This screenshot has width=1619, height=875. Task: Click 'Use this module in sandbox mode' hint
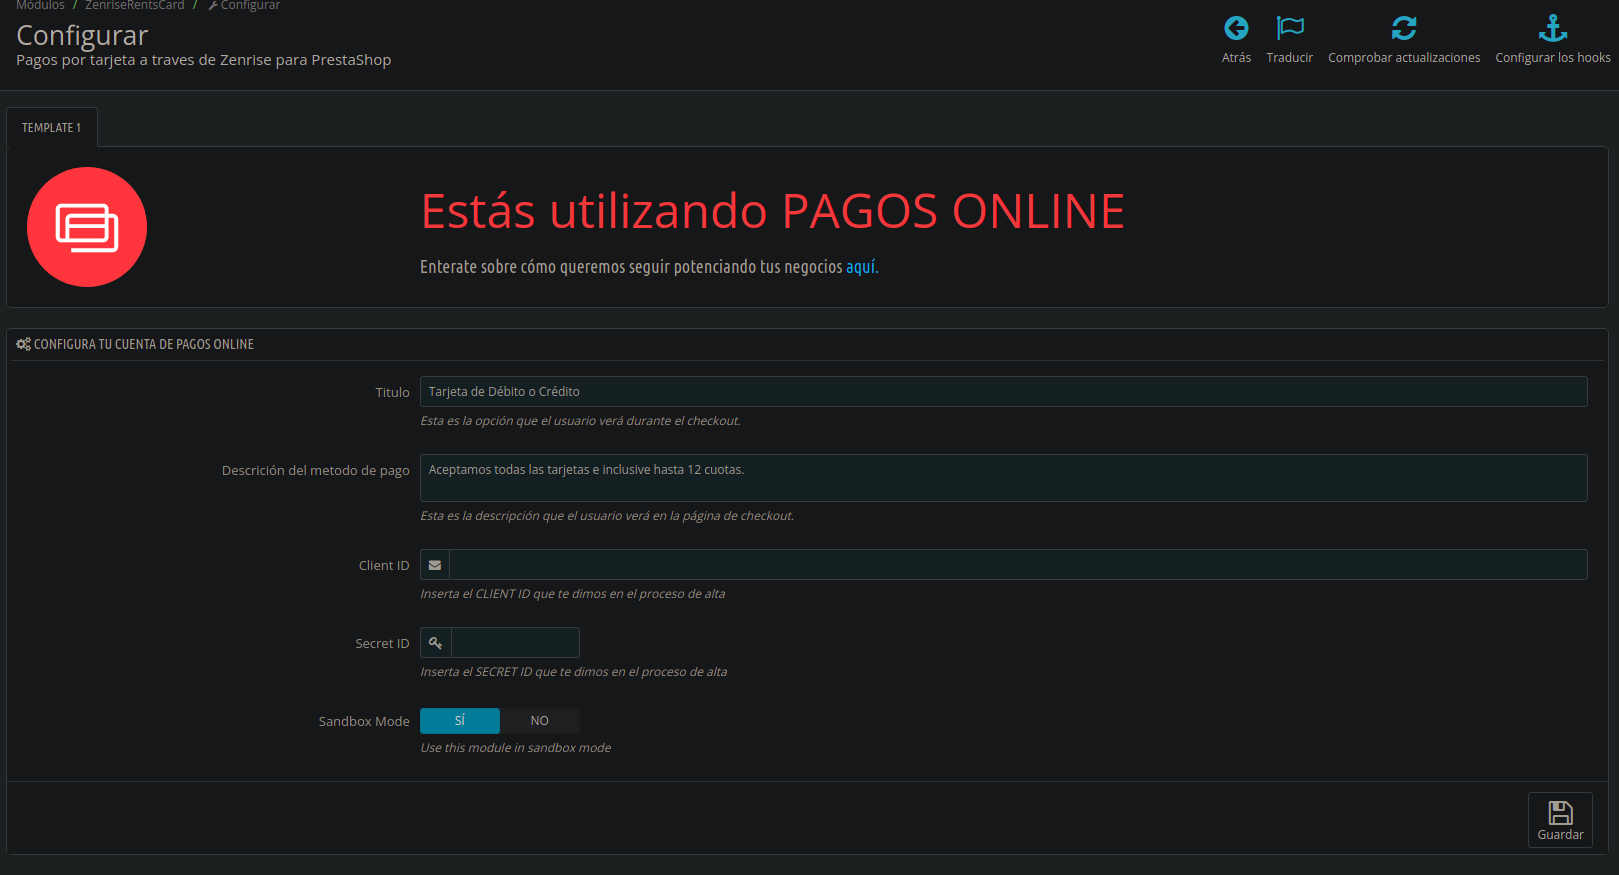coord(516,748)
